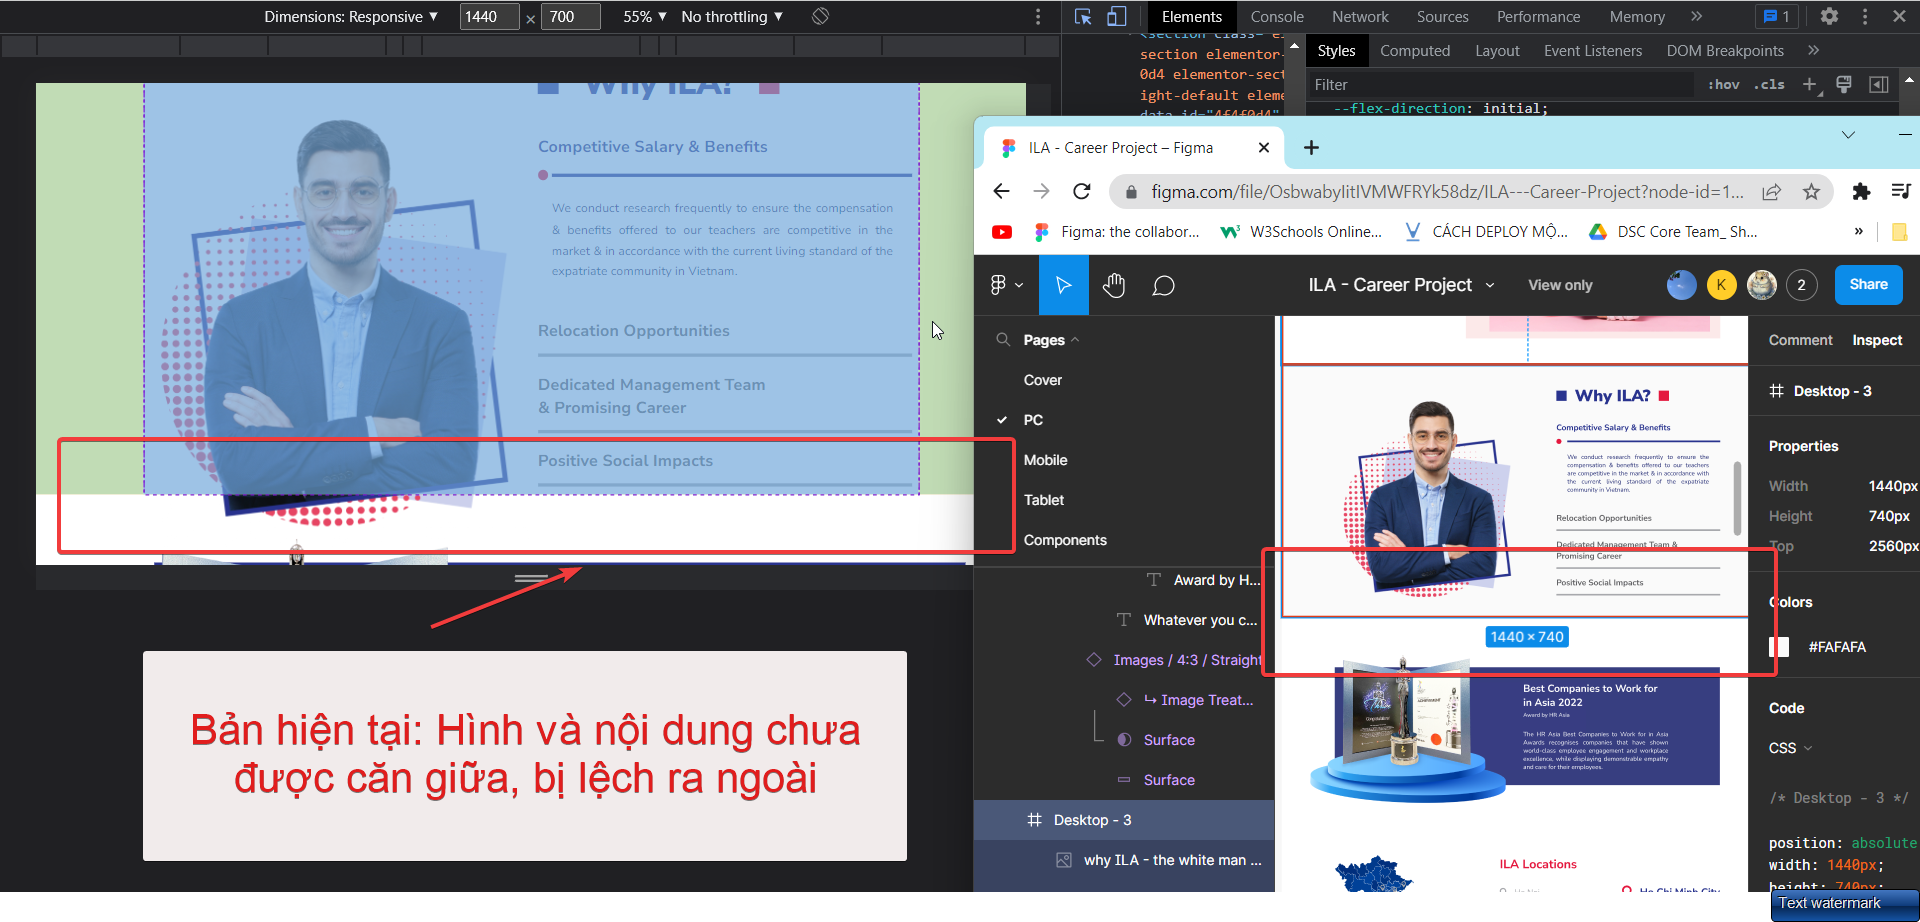Viewport: 1920px width, 922px height.
Task: Open the Figma: the collabor... bookmark
Action: [x=1116, y=232]
